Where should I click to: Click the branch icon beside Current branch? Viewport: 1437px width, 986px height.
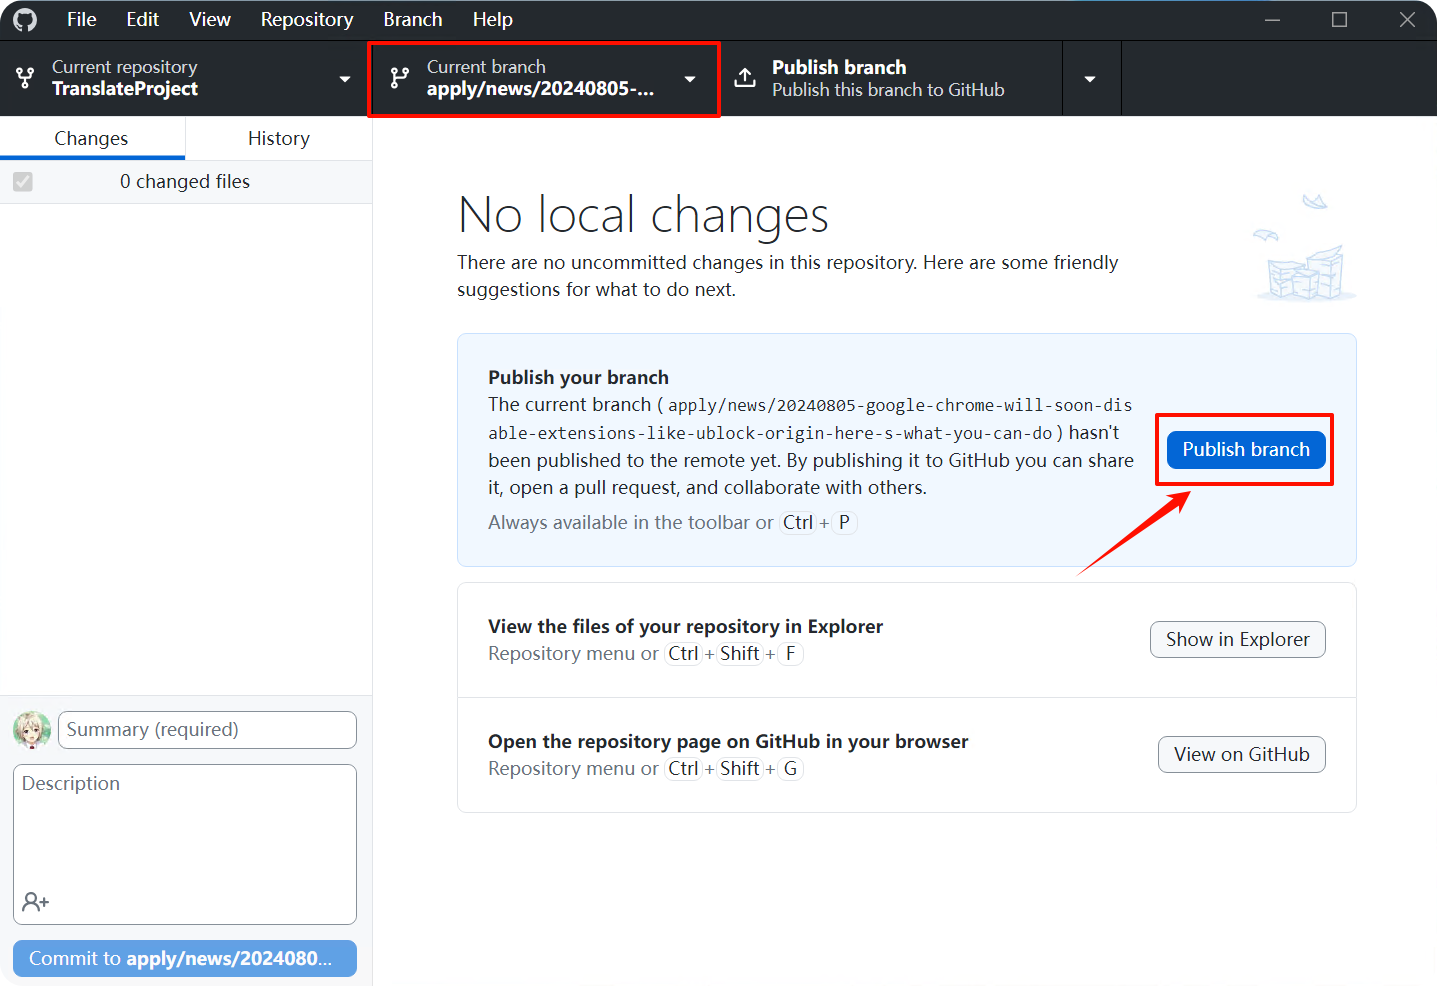click(400, 78)
